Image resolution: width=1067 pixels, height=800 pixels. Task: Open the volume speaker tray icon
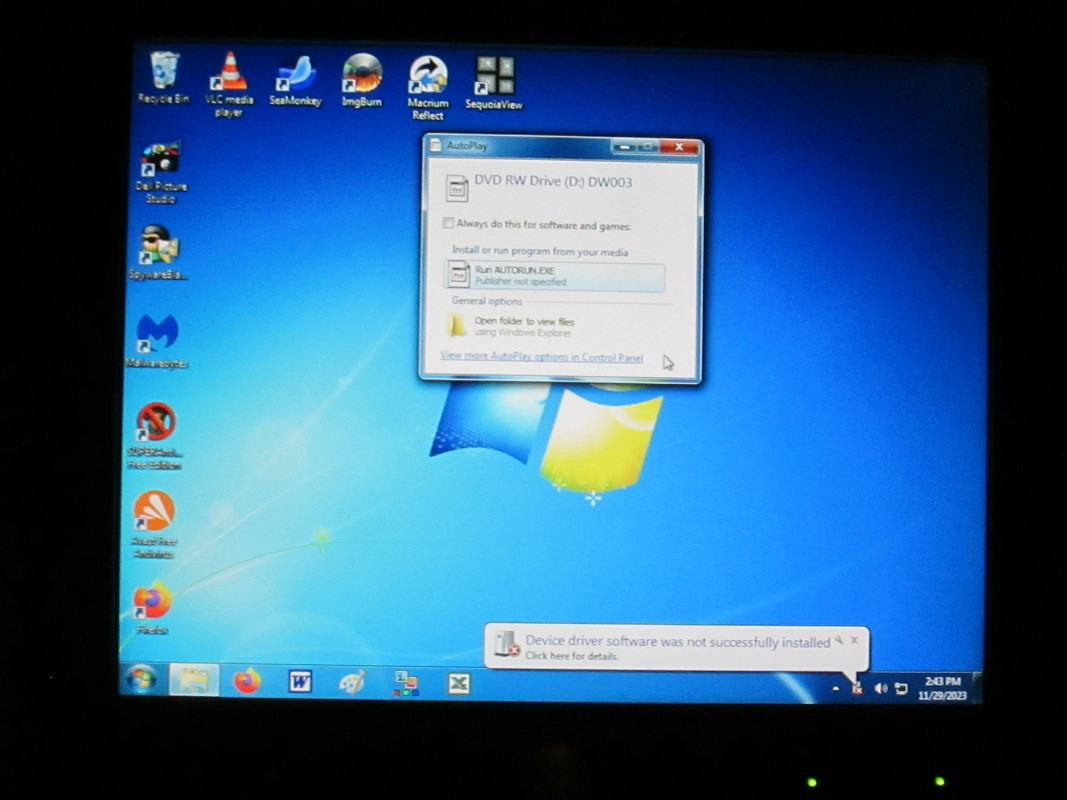click(881, 688)
